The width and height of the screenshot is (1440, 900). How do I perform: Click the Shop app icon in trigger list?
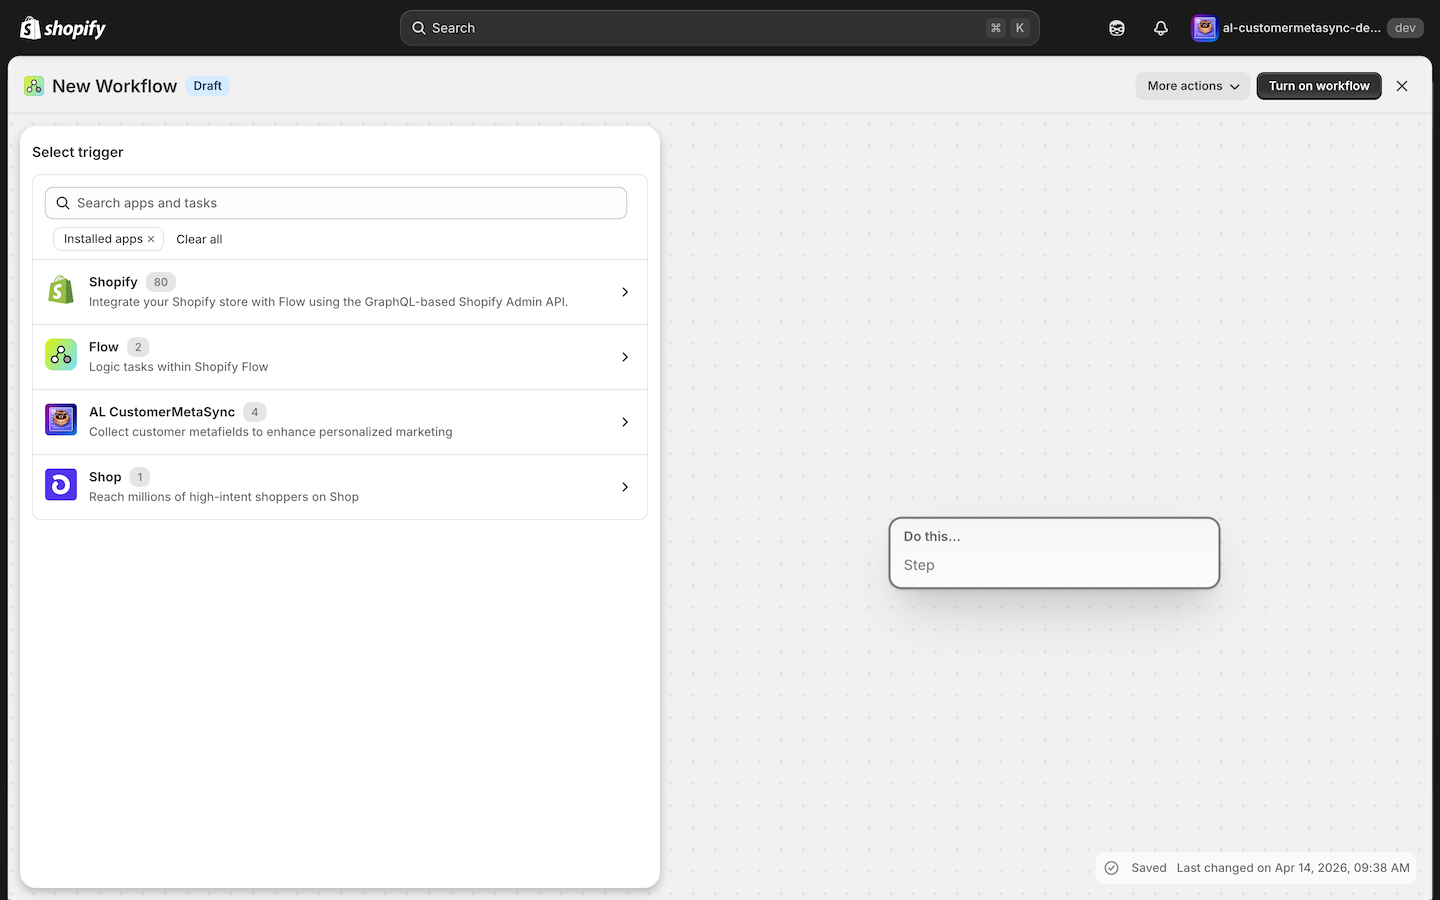[61, 485]
